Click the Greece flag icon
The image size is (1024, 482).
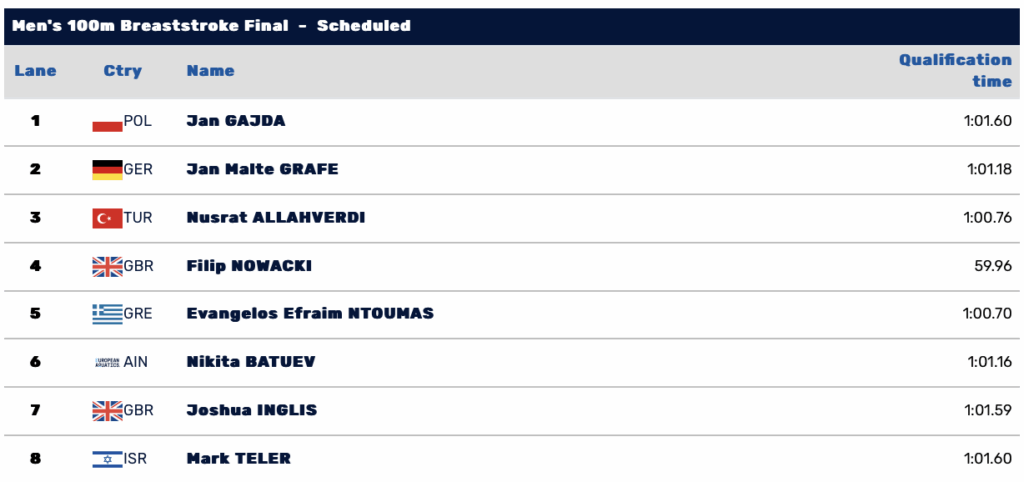[107, 314]
